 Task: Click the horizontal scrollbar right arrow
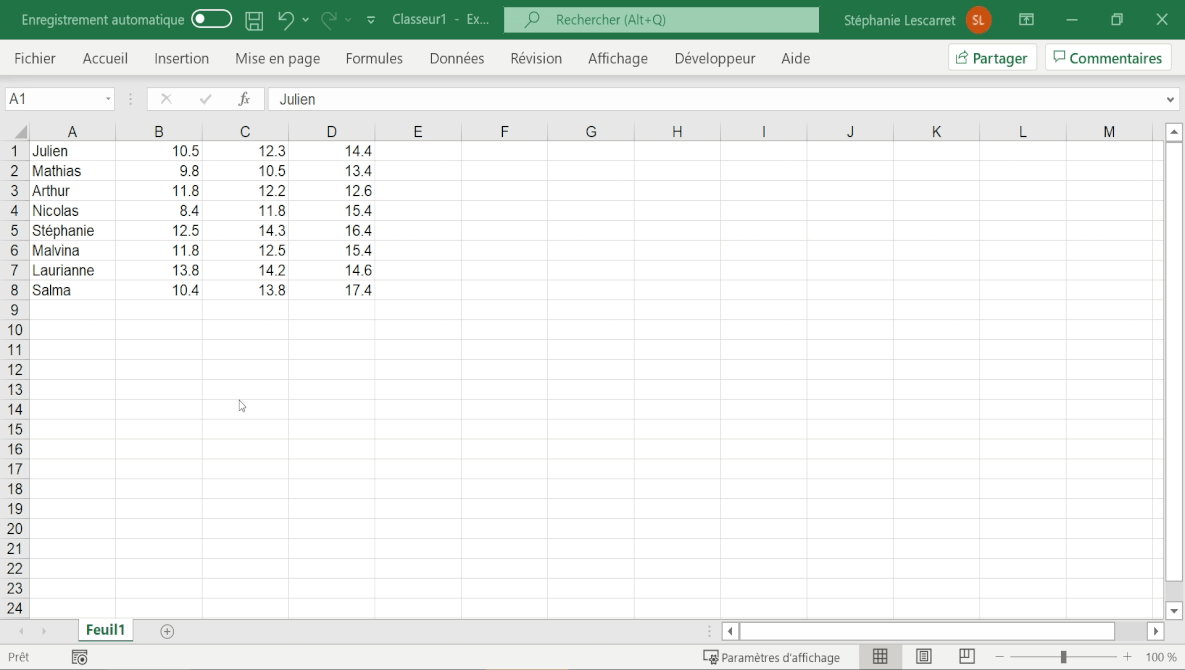tap(1156, 631)
